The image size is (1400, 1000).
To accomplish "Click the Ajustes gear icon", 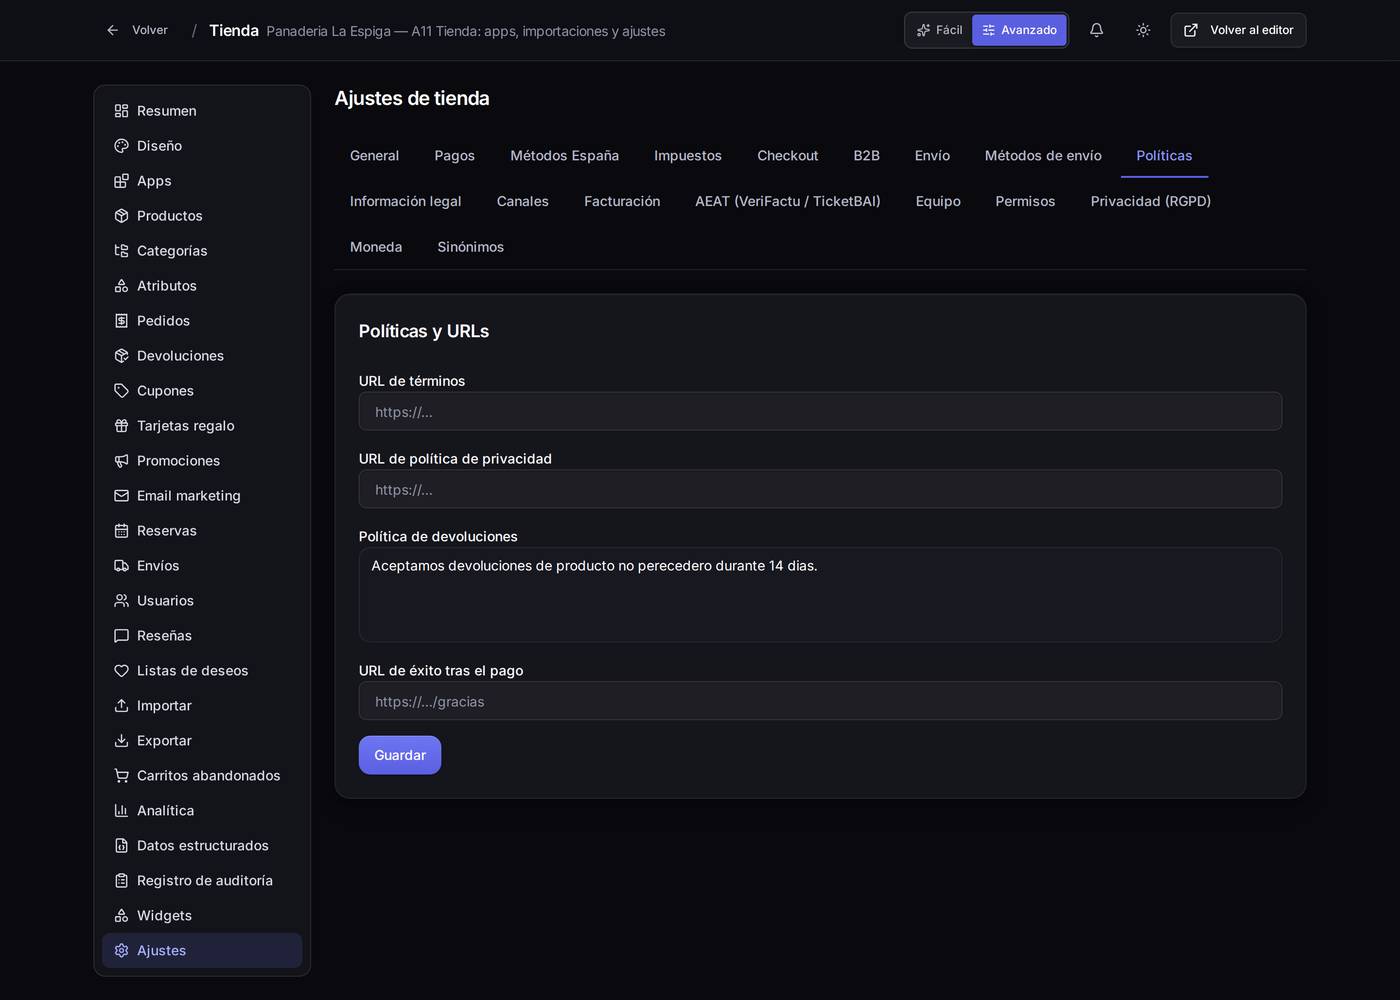I will pos(121,951).
